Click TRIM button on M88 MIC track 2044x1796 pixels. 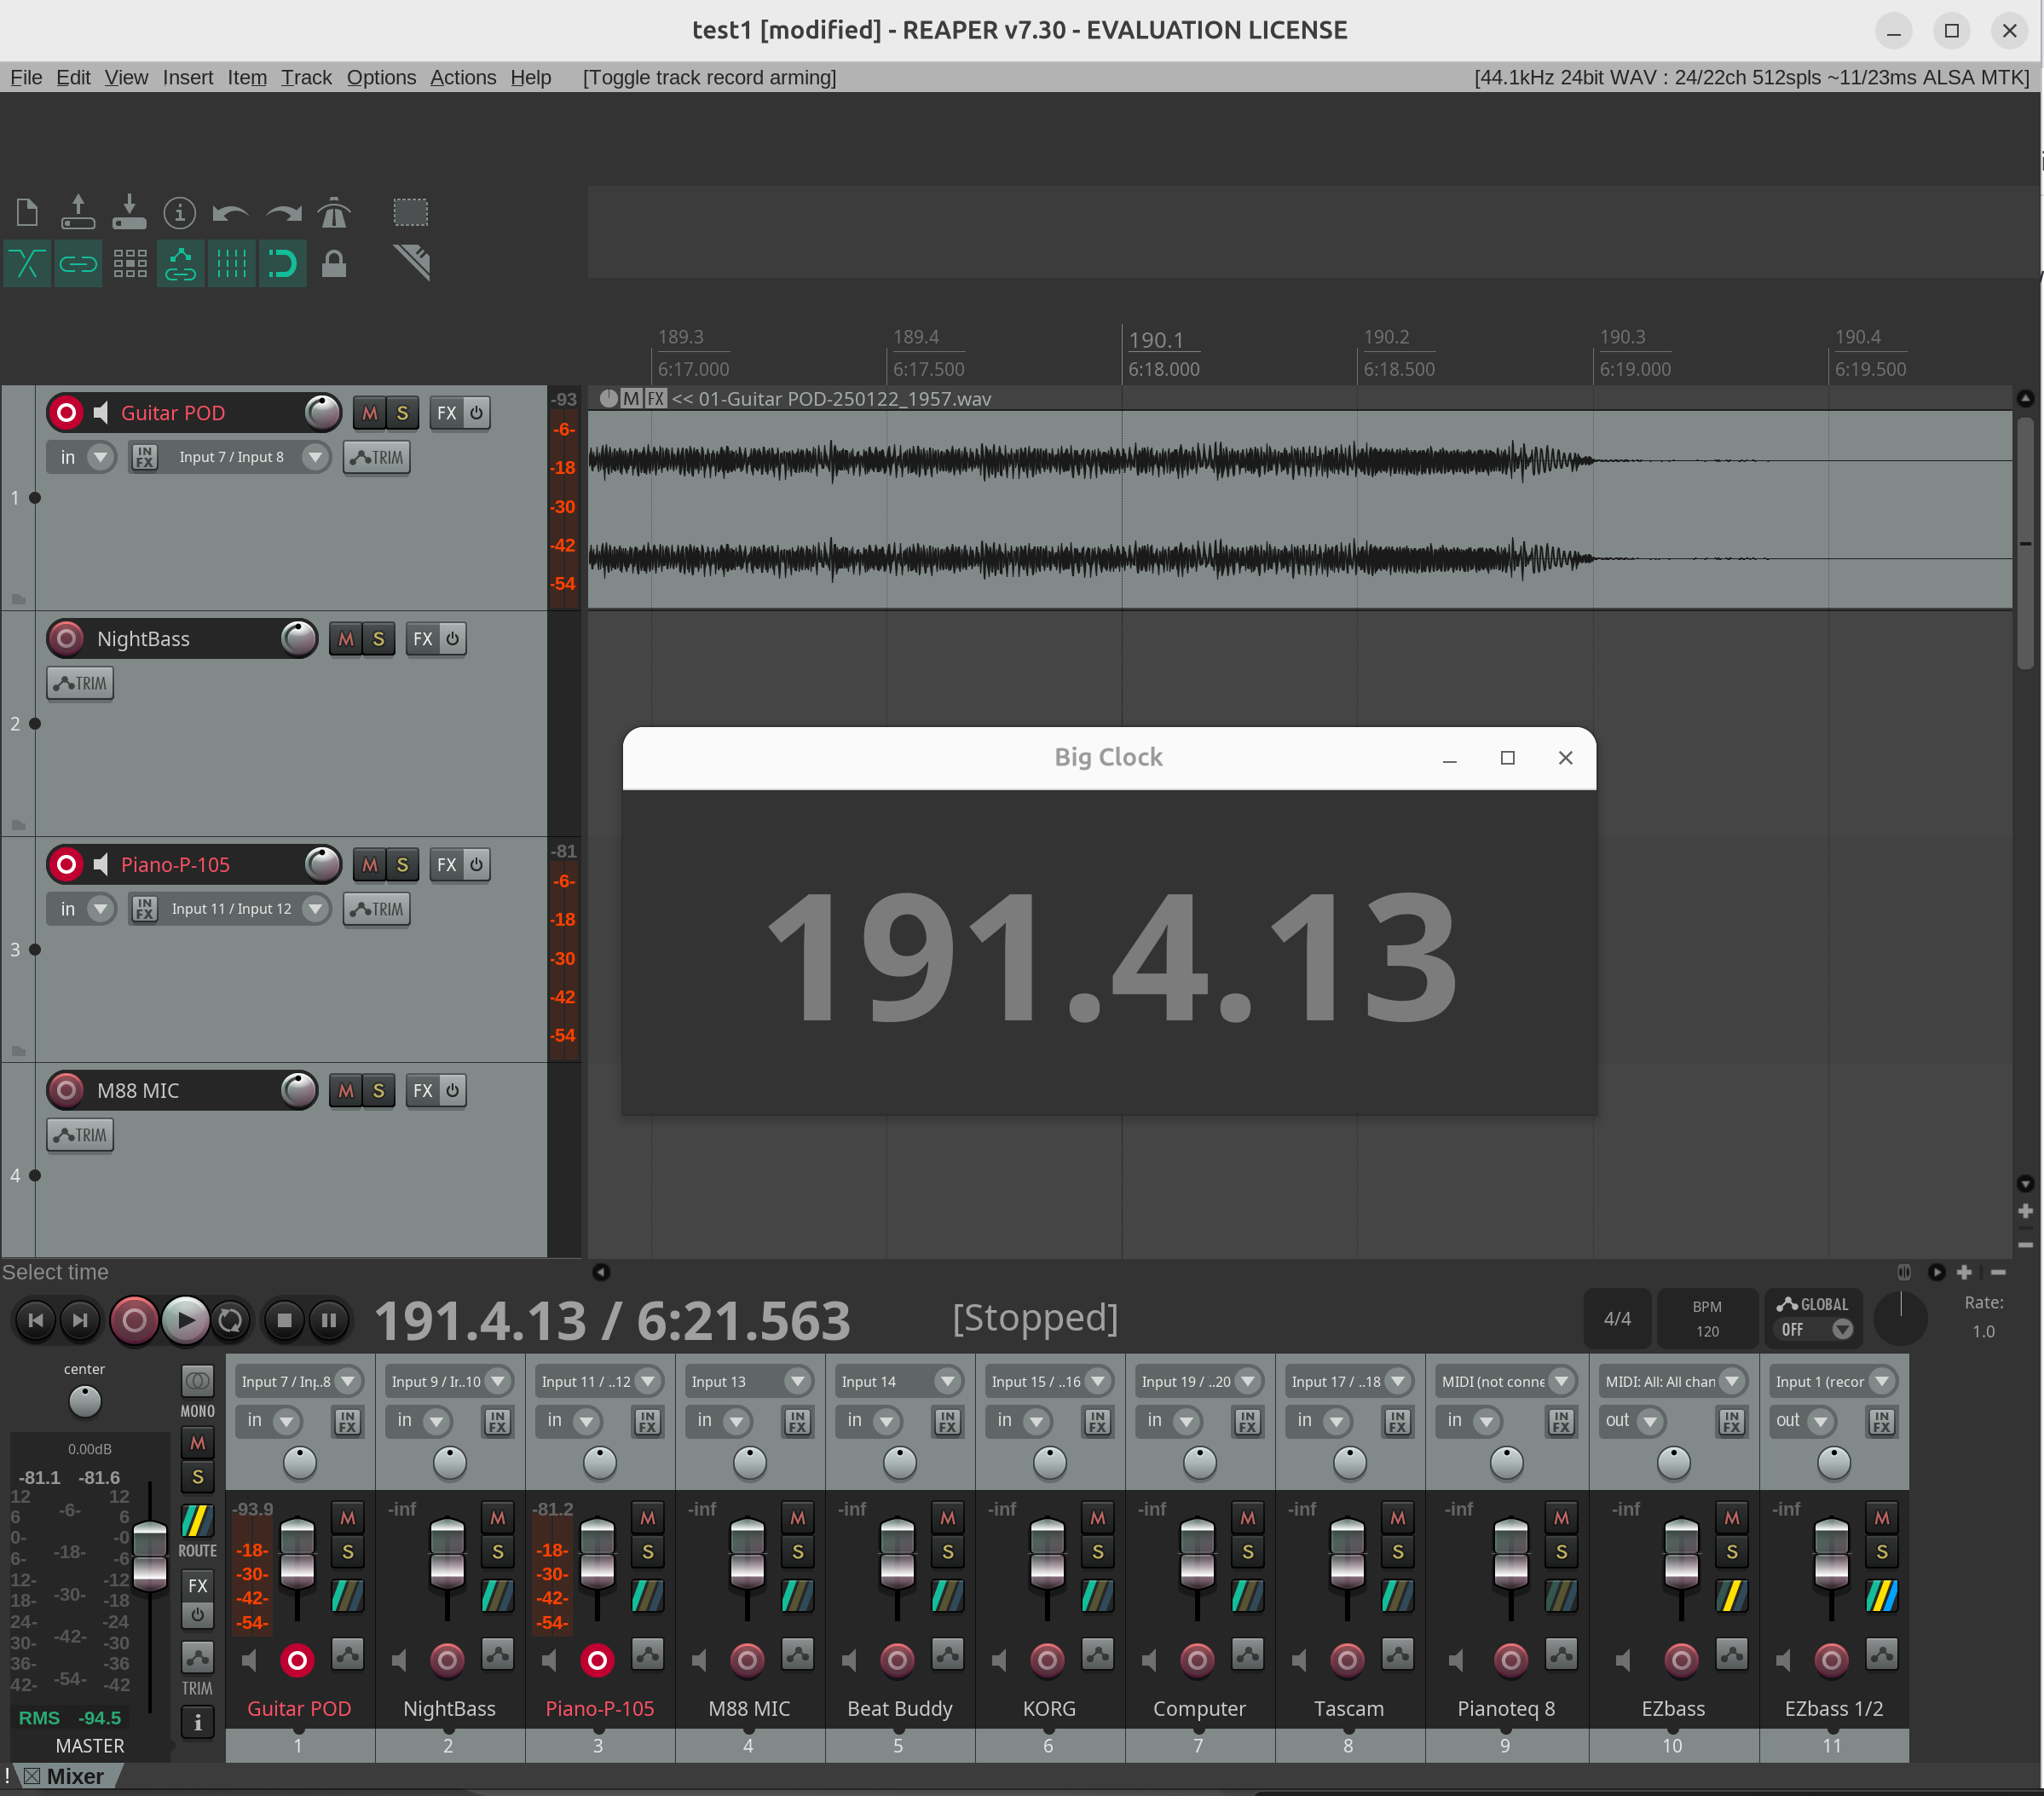click(x=80, y=1135)
